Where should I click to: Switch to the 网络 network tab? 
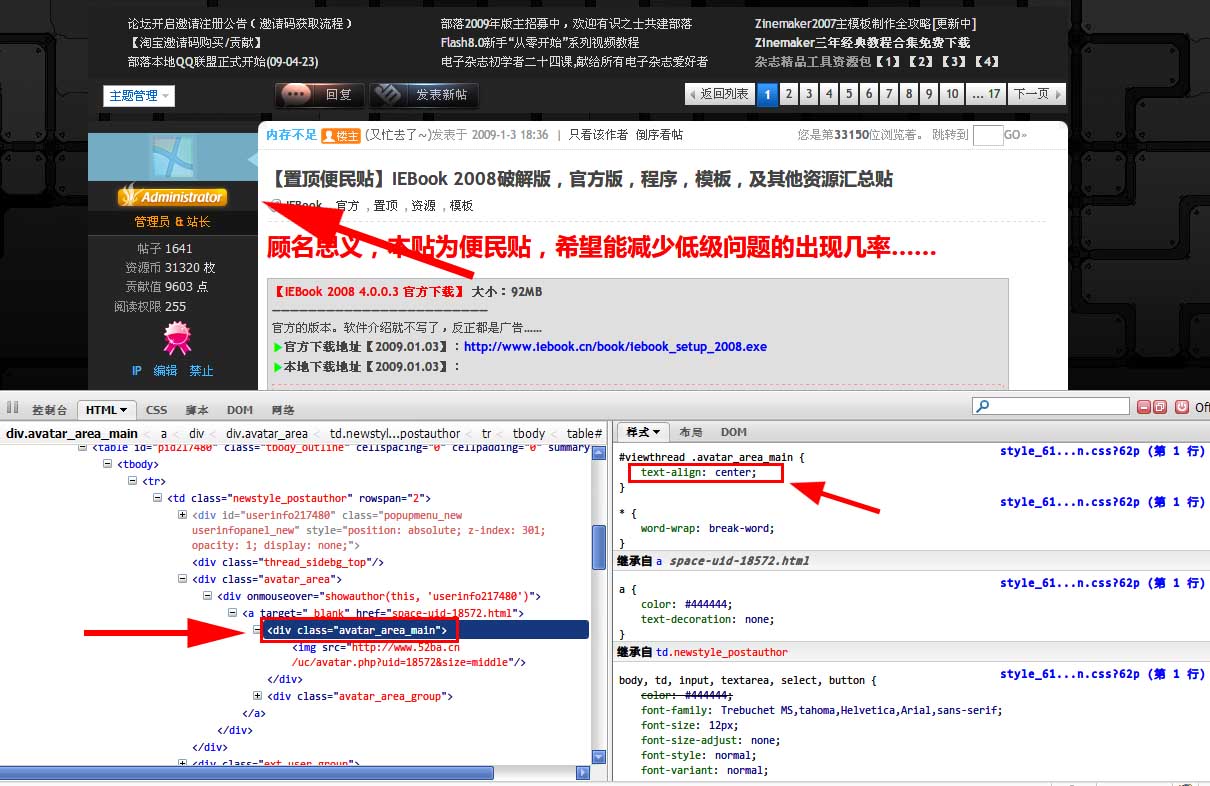[x=283, y=410]
